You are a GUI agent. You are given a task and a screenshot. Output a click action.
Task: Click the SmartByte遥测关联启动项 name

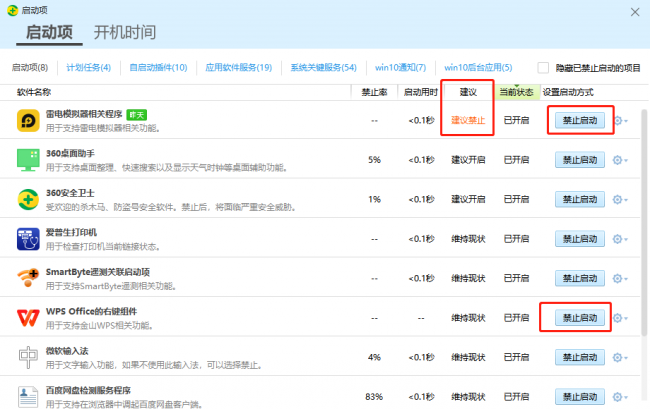click(x=98, y=272)
